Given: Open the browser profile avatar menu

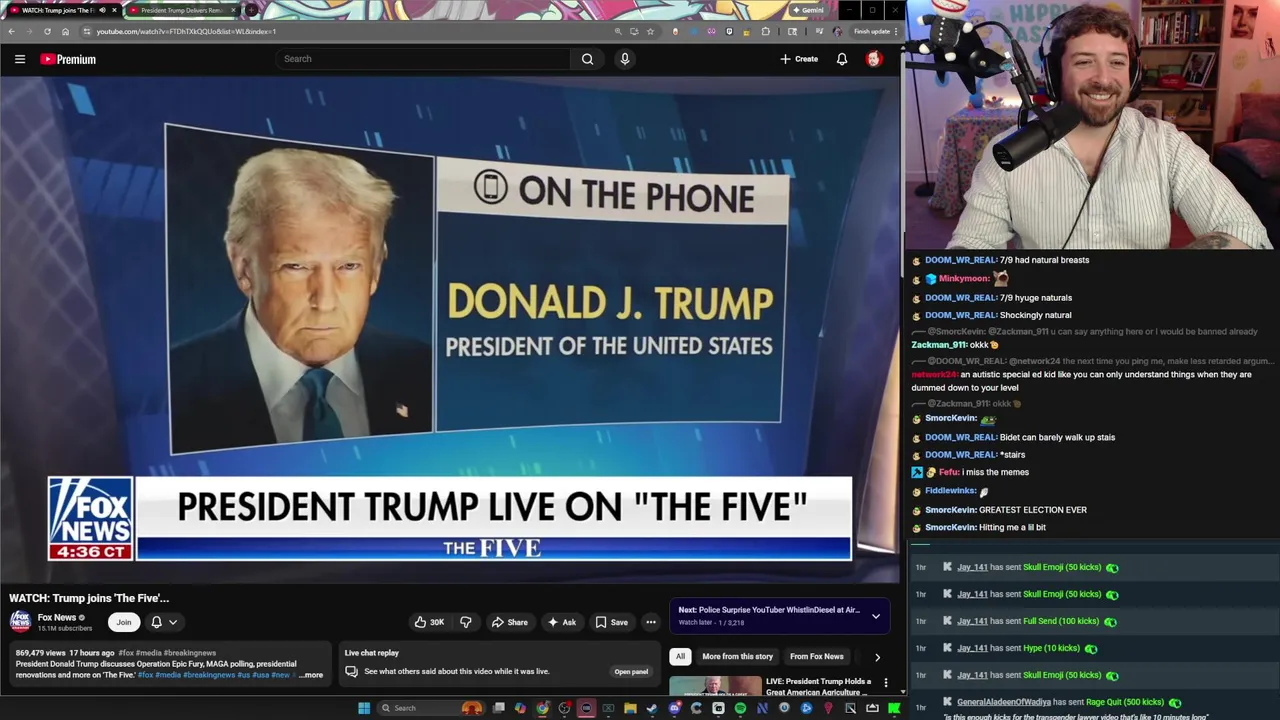Looking at the screenshot, I should click(837, 31).
